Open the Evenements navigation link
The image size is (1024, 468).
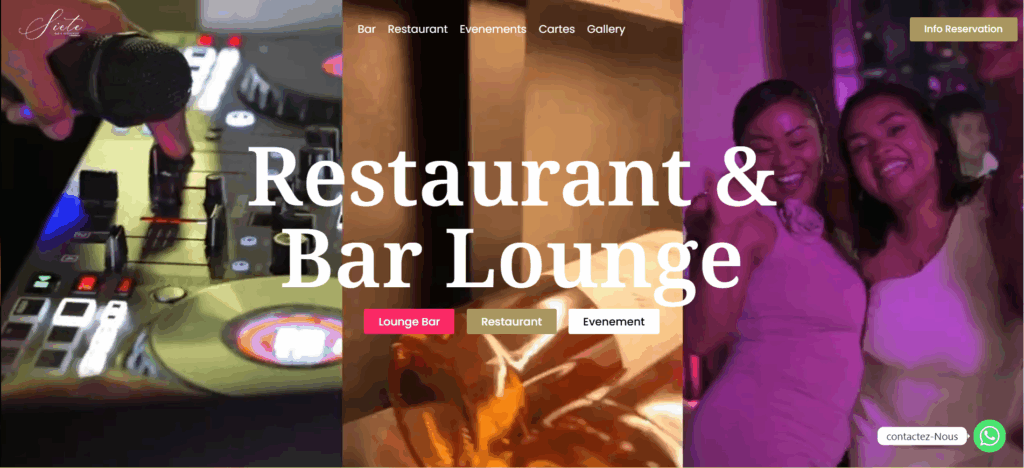[493, 29]
